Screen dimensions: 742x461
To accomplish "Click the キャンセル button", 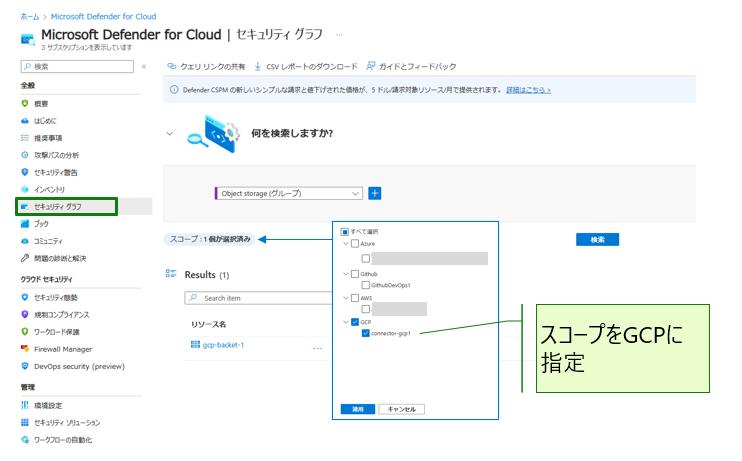I will point(401,409).
